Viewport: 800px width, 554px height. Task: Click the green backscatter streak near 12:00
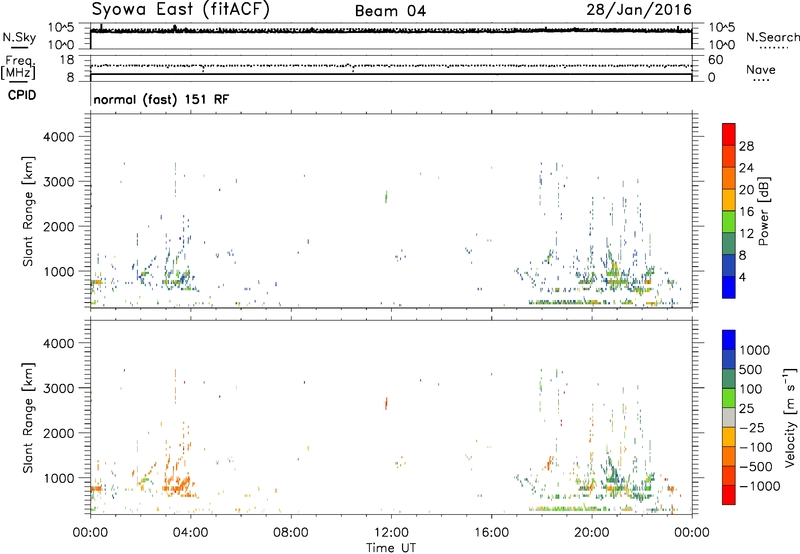tap(386, 196)
